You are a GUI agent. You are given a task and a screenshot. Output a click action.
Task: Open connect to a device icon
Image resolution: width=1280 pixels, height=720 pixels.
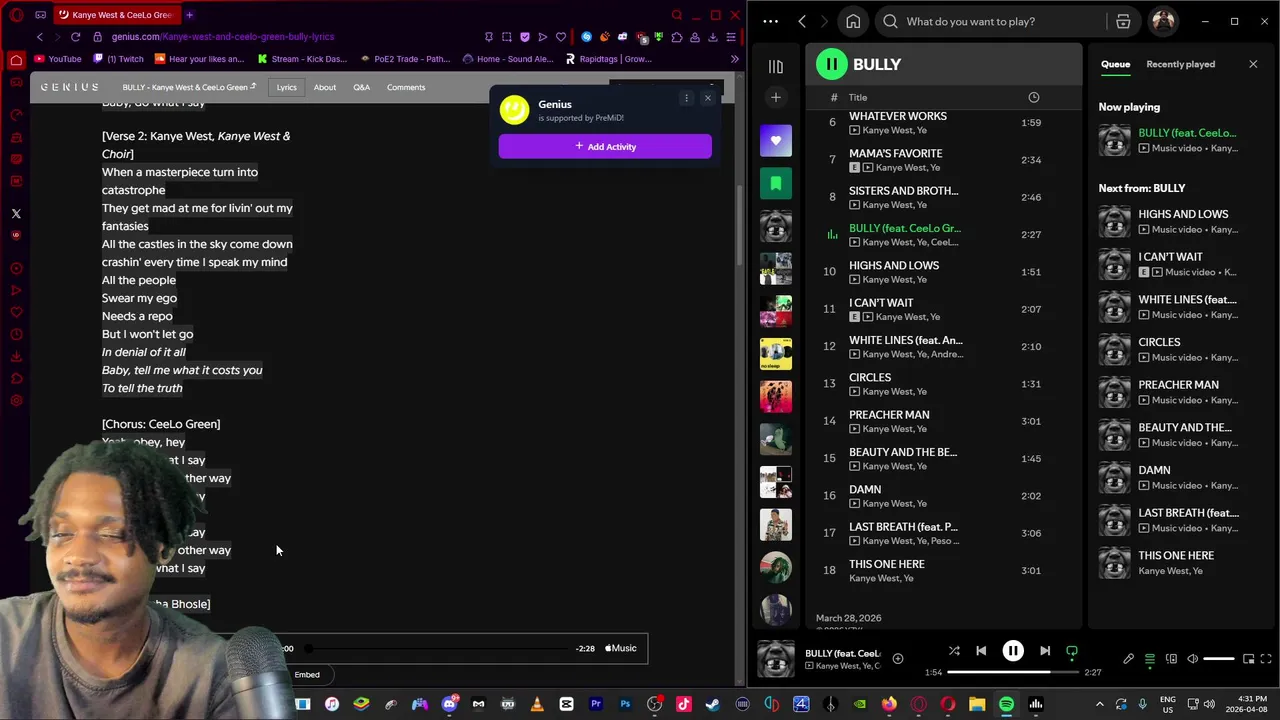[1171, 659]
